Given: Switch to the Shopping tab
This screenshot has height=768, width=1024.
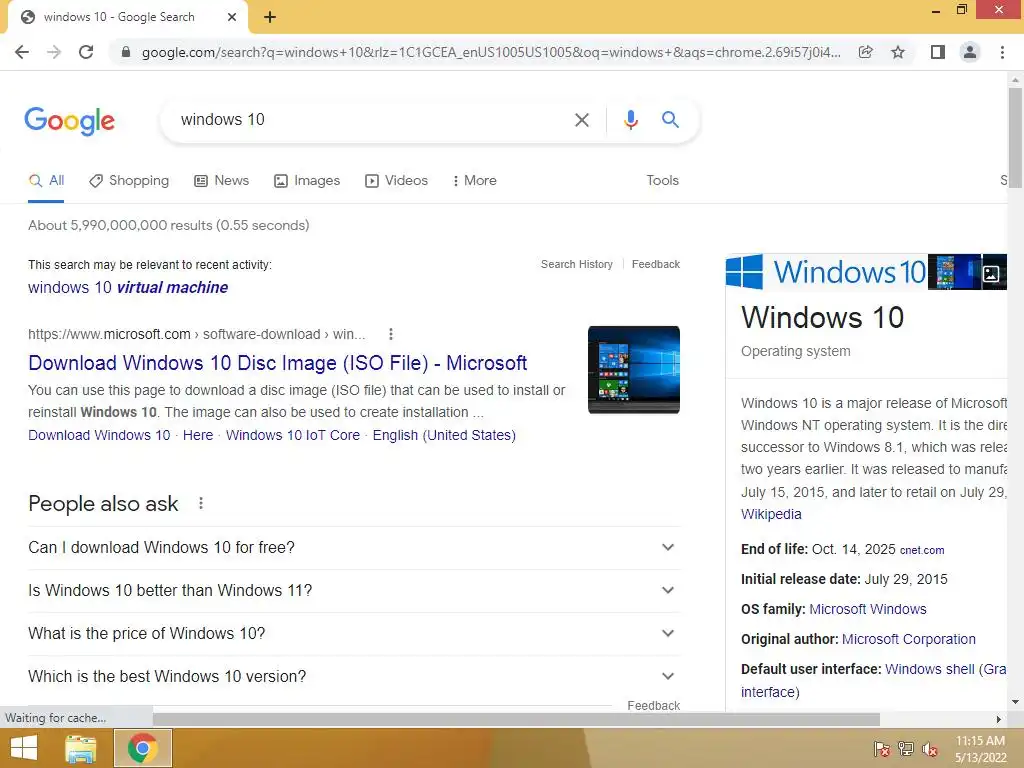Looking at the screenshot, I should tap(129, 180).
